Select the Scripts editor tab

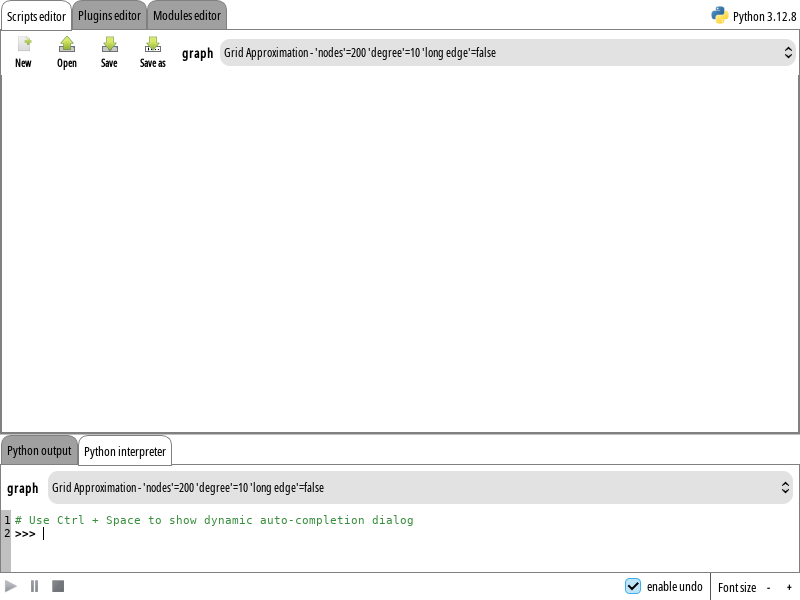(36, 16)
